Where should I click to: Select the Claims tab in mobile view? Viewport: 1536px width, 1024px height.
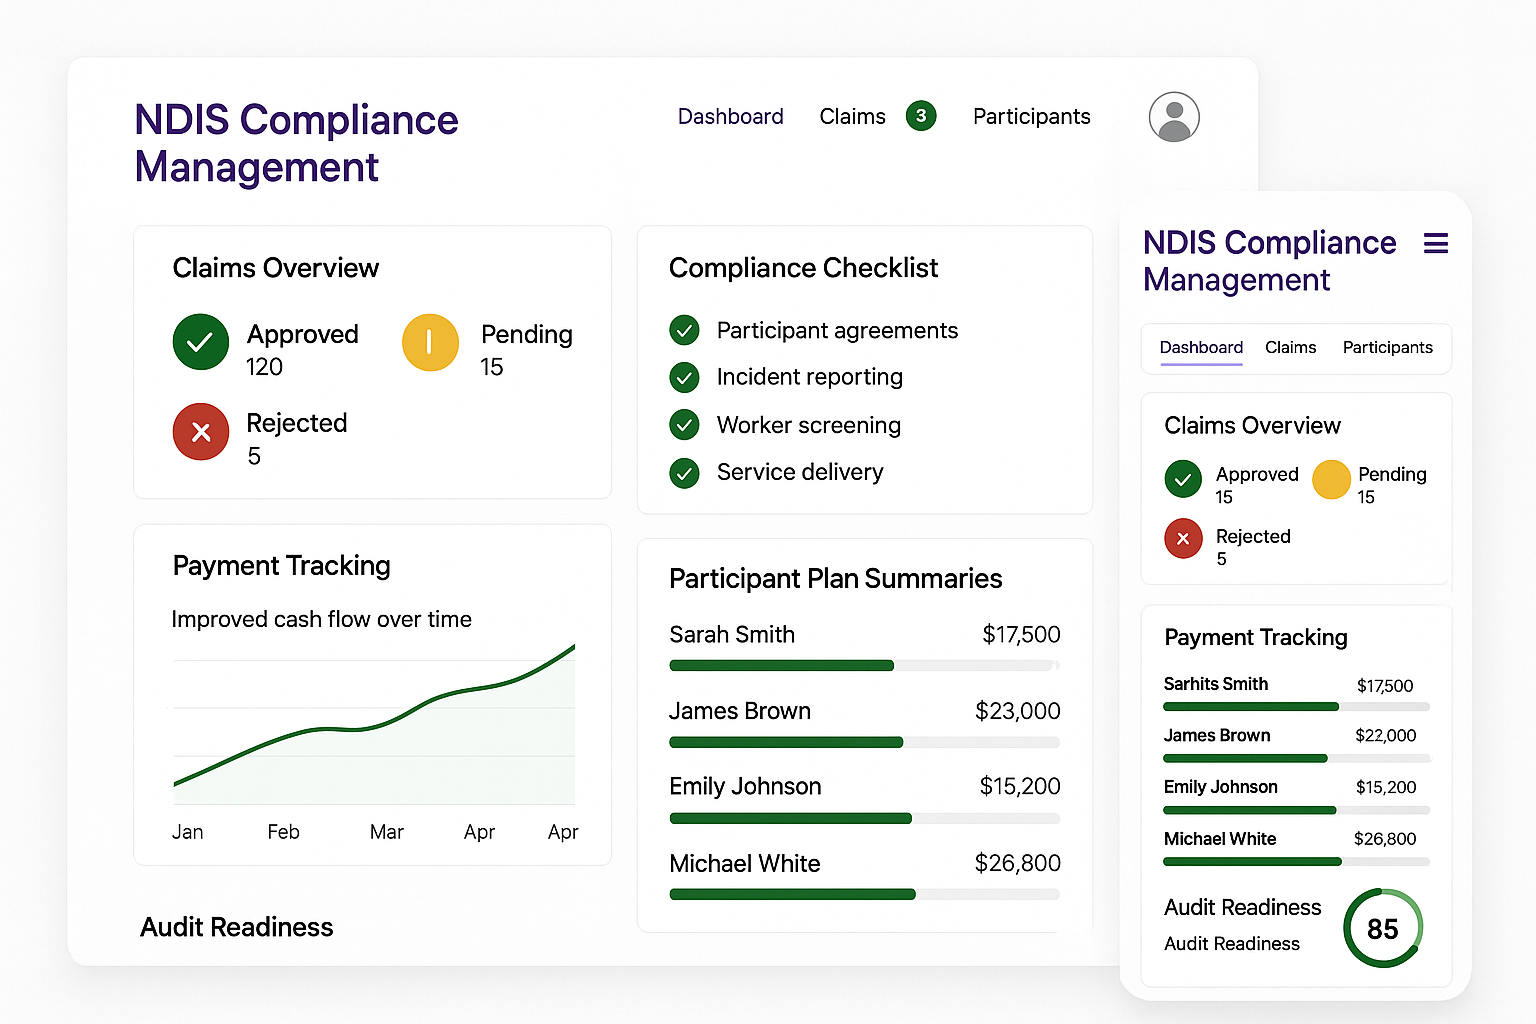coord(1290,347)
